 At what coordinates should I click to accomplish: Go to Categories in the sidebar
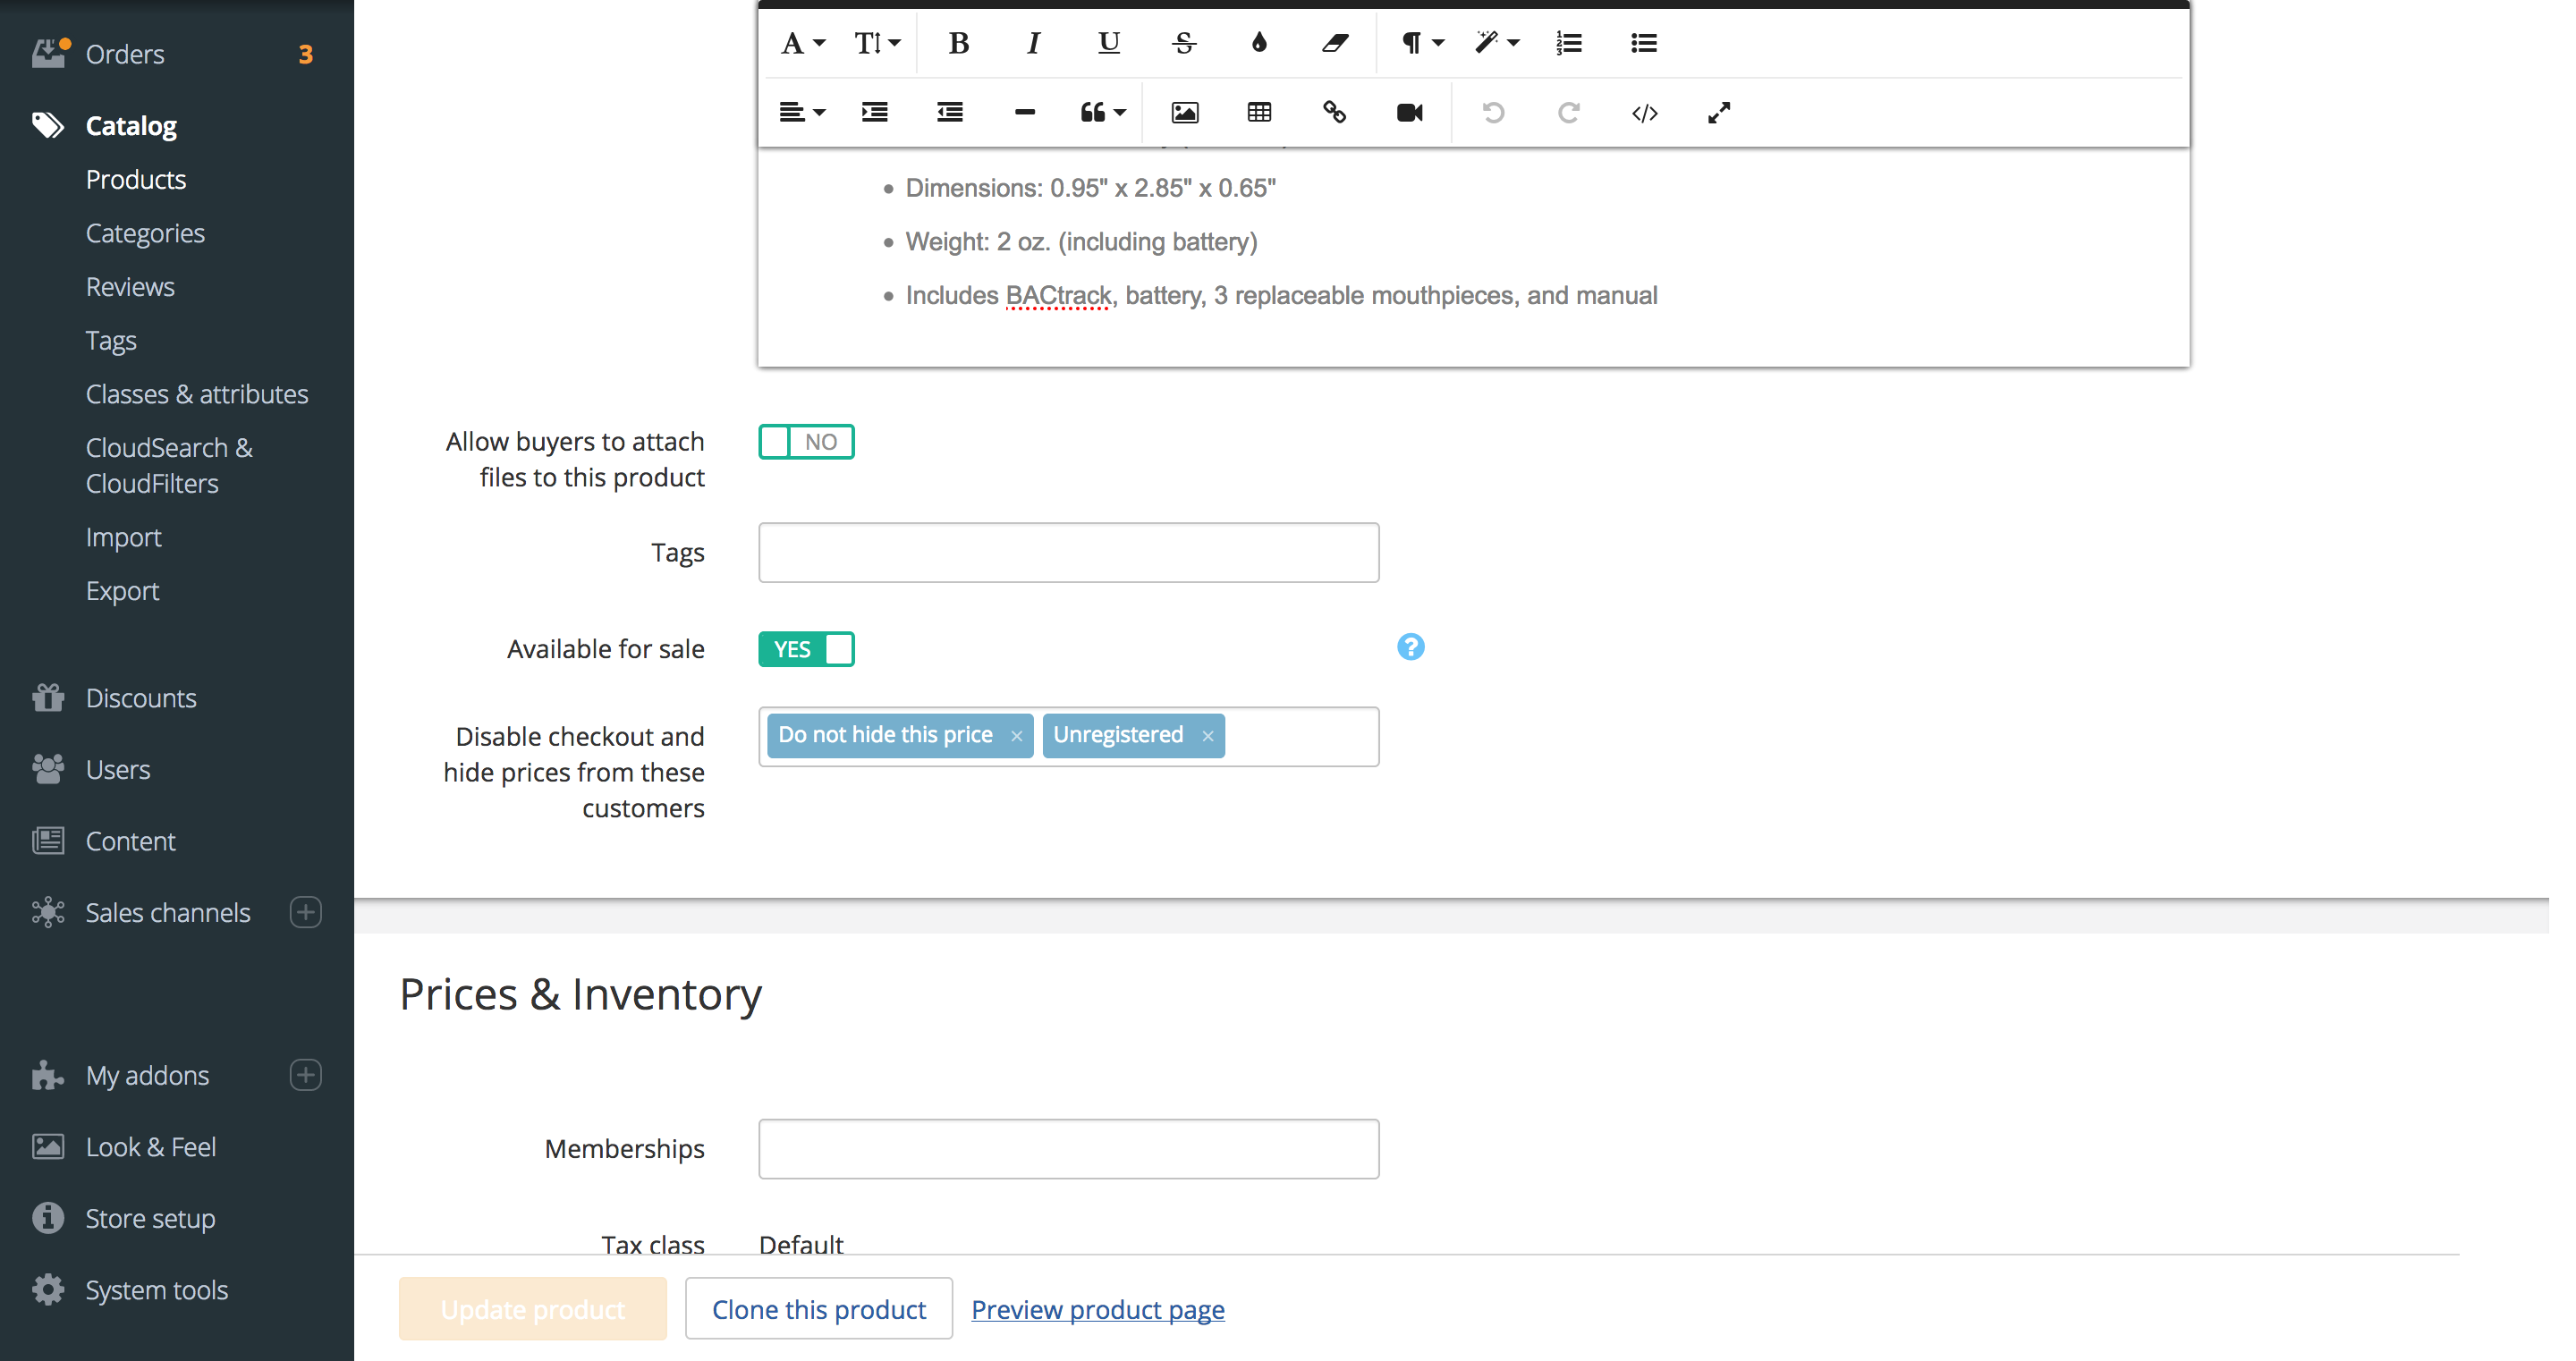(145, 233)
